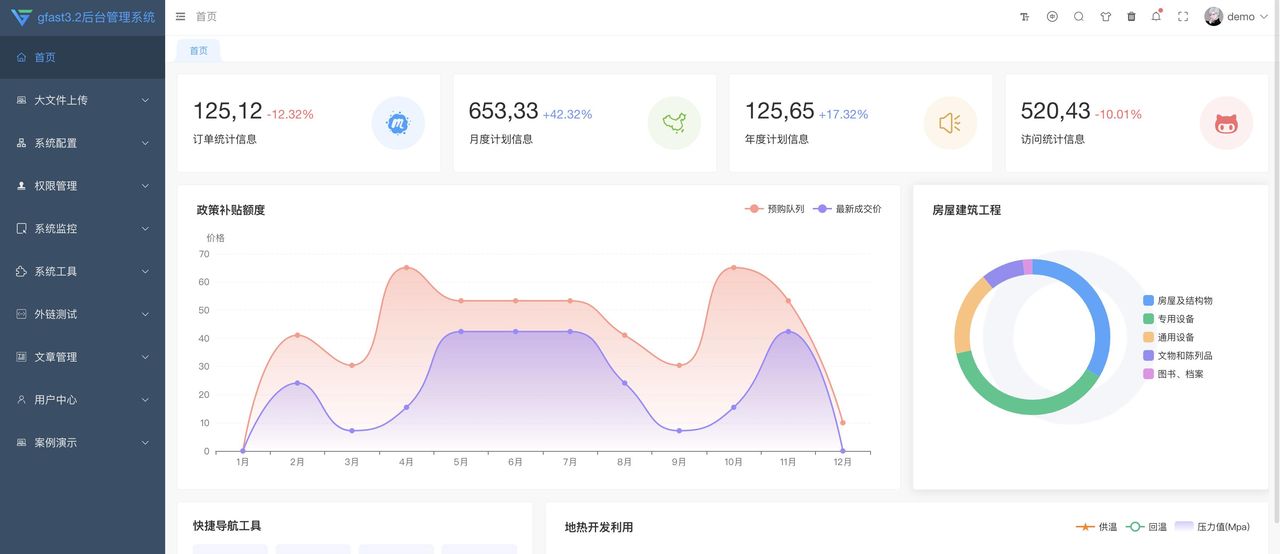Toggle 专用设备 pie legend
This screenshot has width=1280, height=554.
coord(1169,319)
